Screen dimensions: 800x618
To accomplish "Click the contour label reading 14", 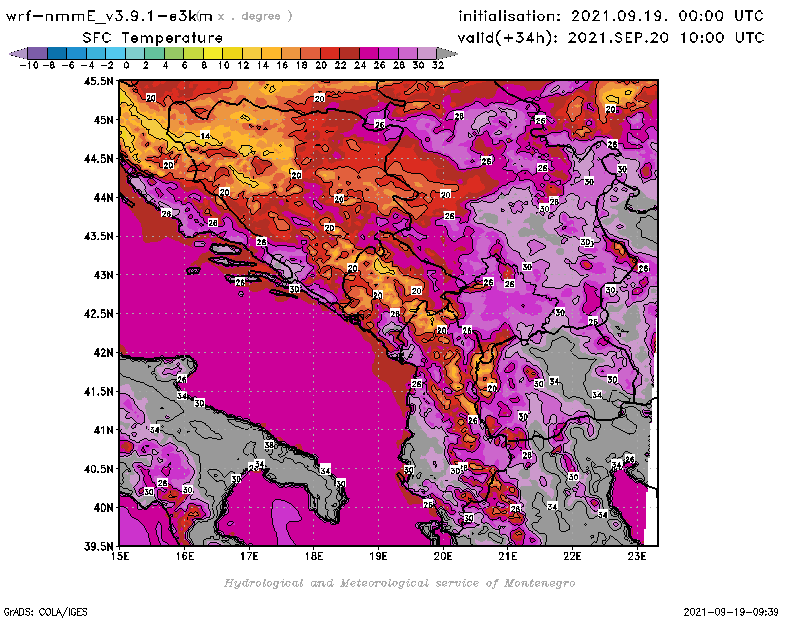I will (x=204, y=135).
